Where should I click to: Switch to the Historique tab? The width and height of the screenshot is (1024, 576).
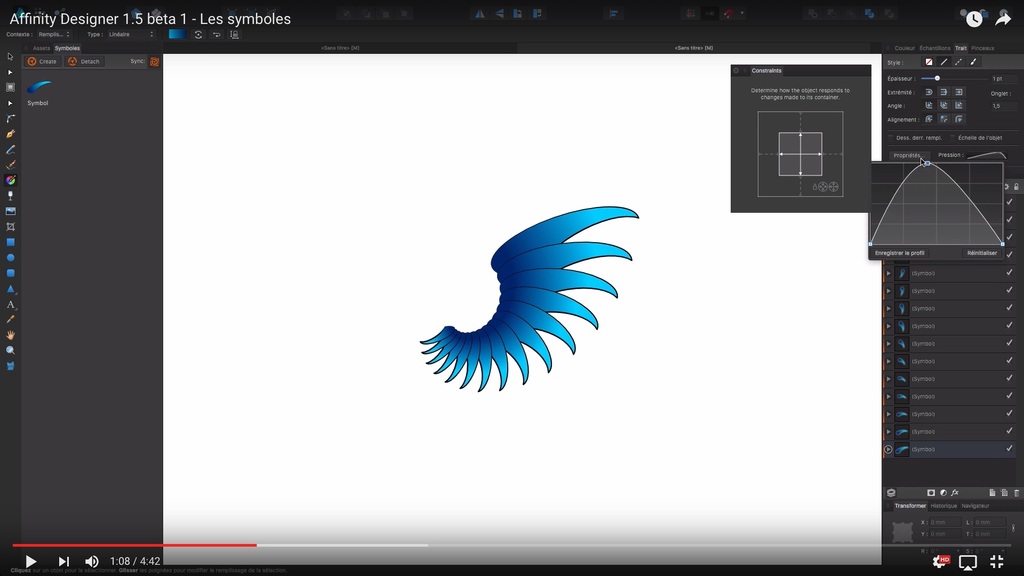943,506
